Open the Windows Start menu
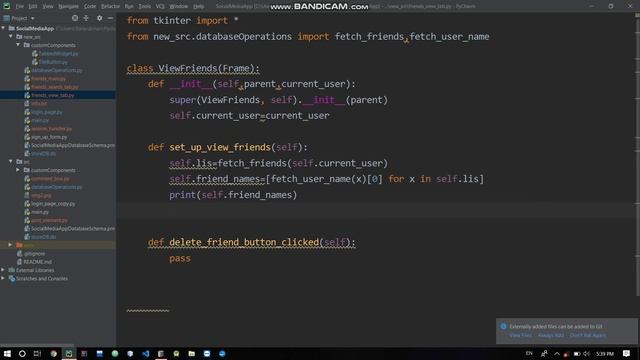Viewport: 640px width, 360px height. tap(7, 353)
